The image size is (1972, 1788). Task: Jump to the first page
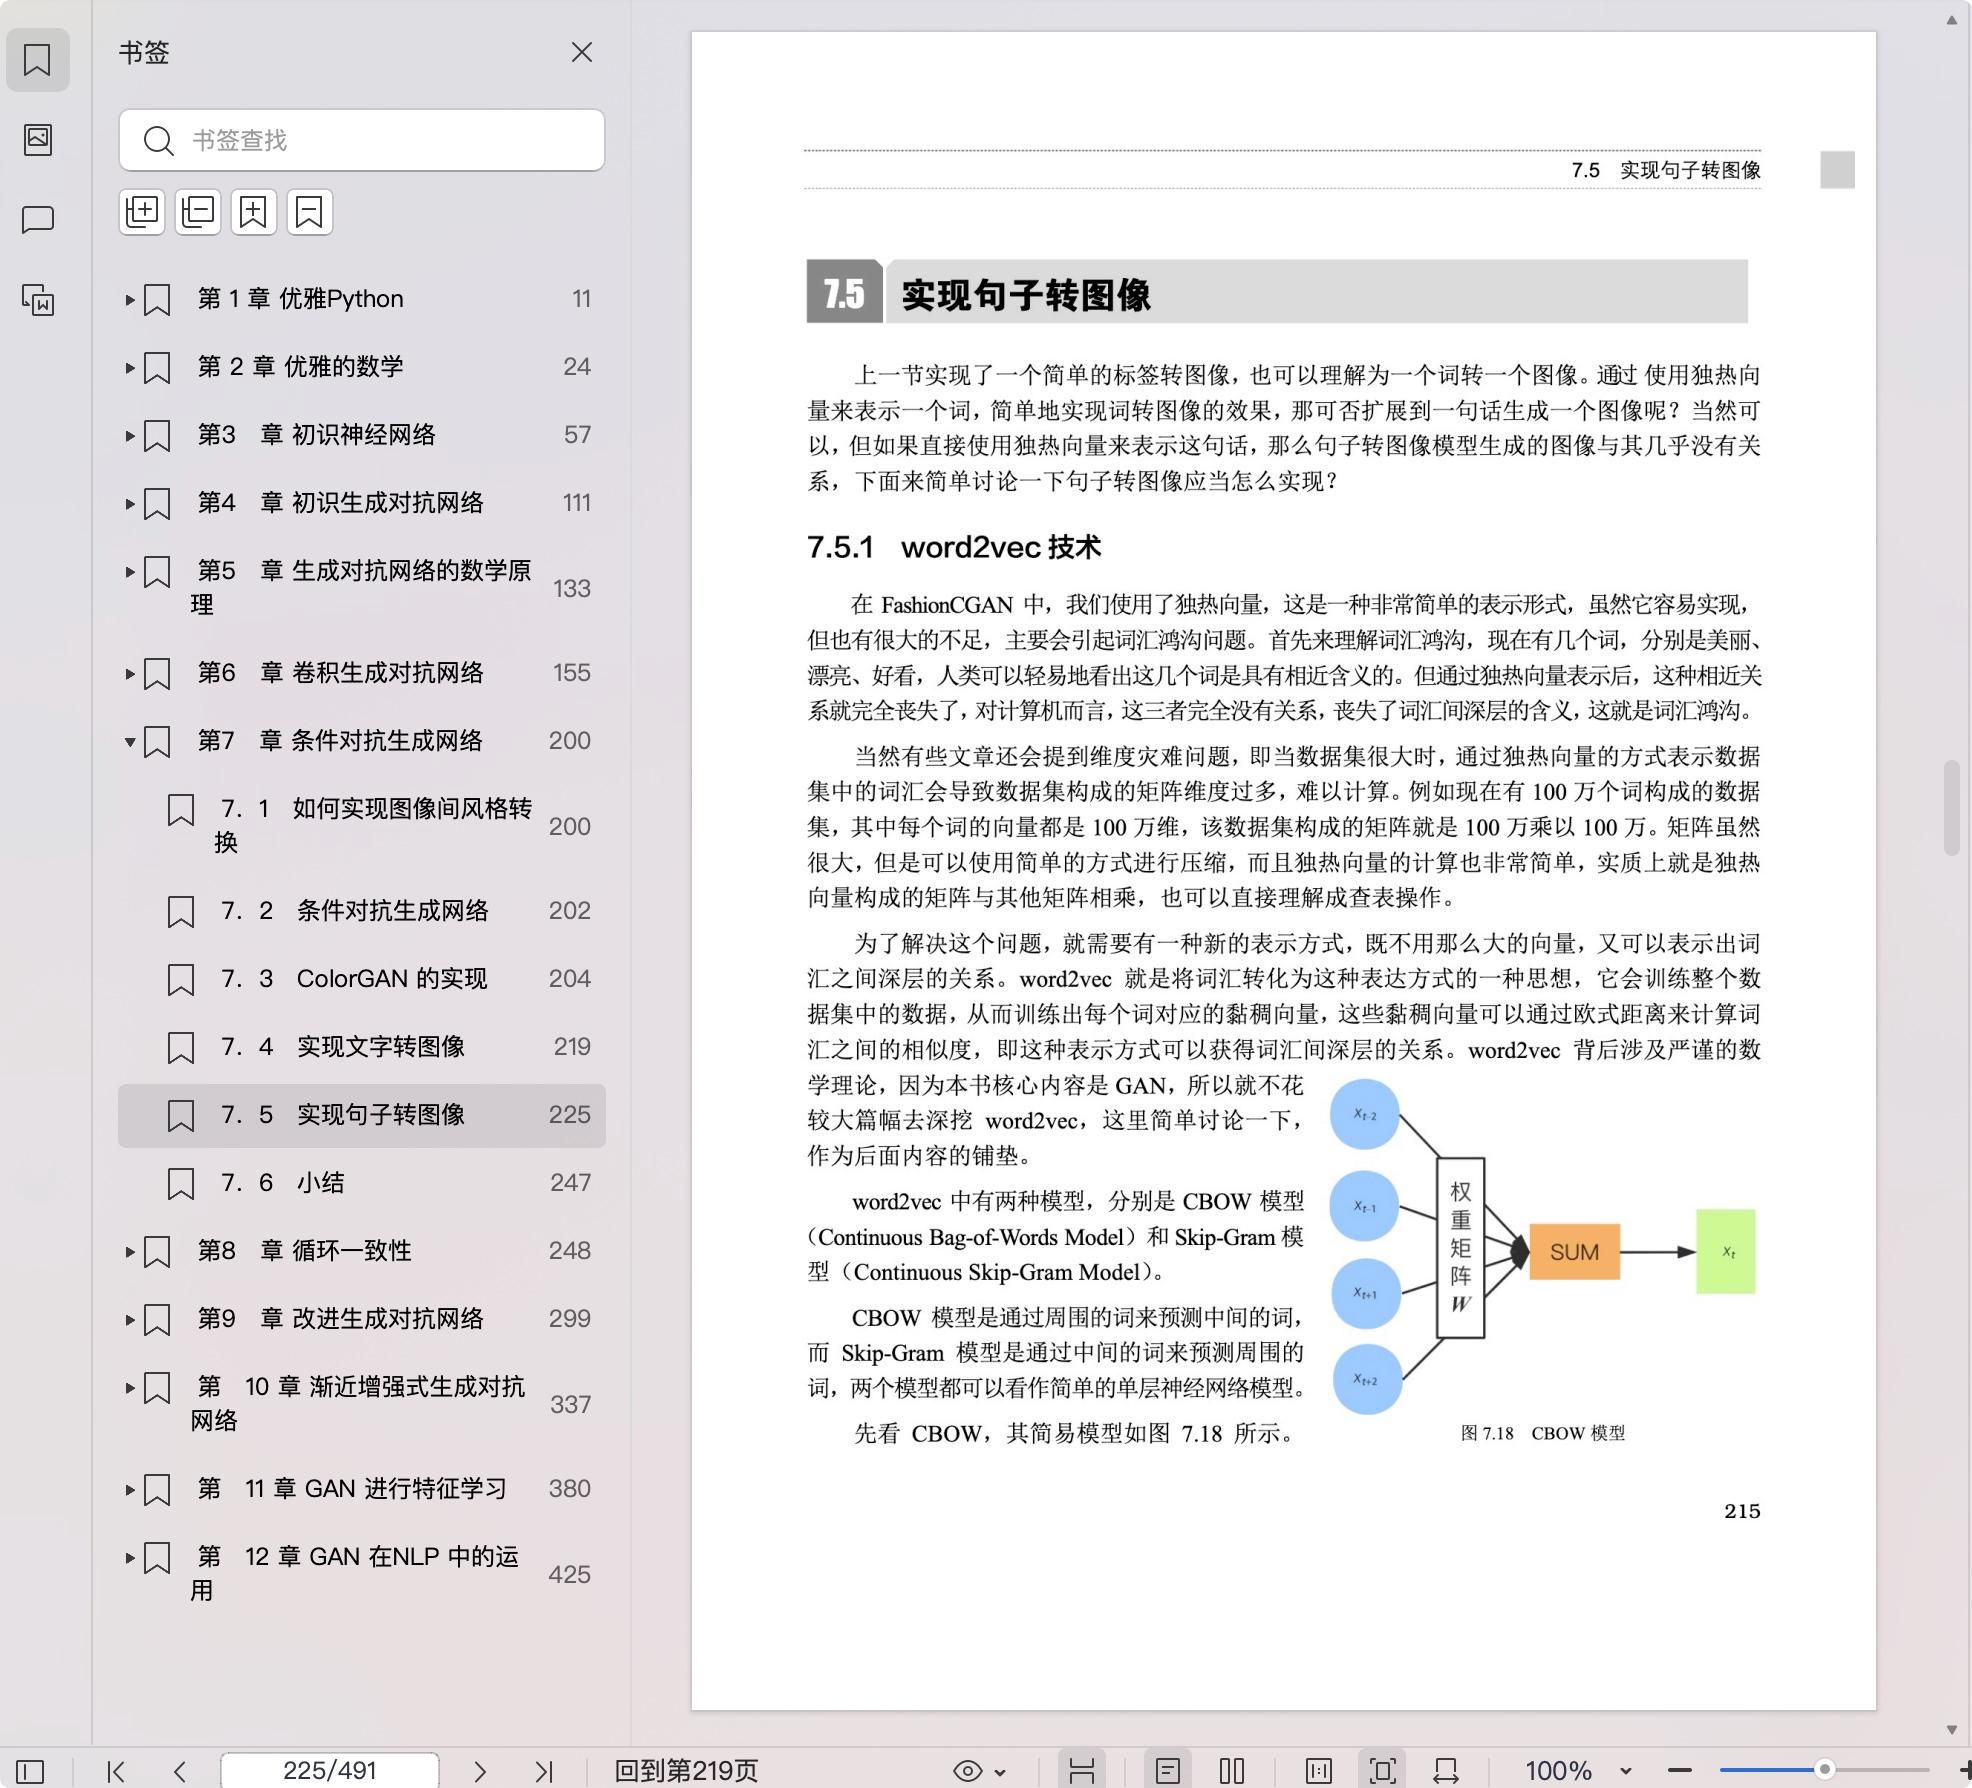click(x=116, y=1771)
